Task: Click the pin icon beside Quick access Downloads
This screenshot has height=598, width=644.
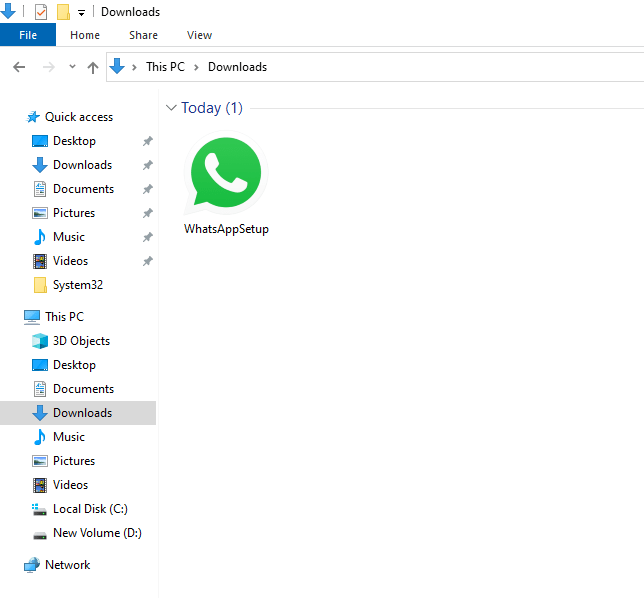Action: pos(147,165)
